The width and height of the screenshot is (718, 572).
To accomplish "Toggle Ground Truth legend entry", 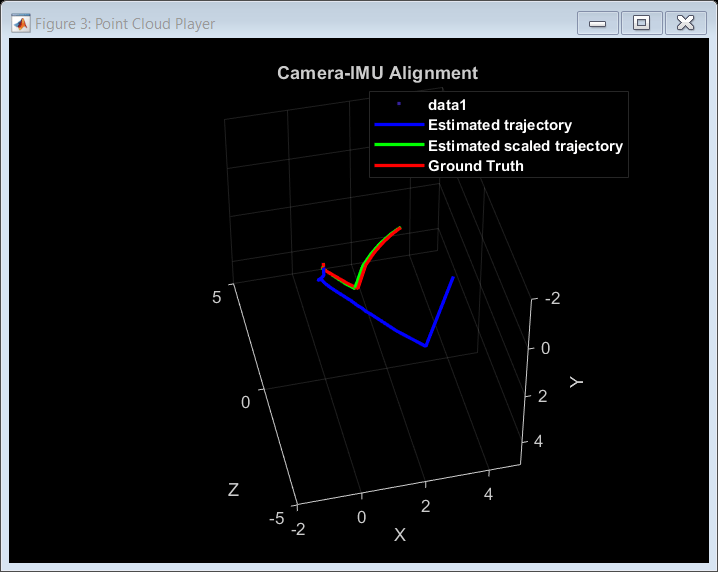I will click(x=475, y=166).
